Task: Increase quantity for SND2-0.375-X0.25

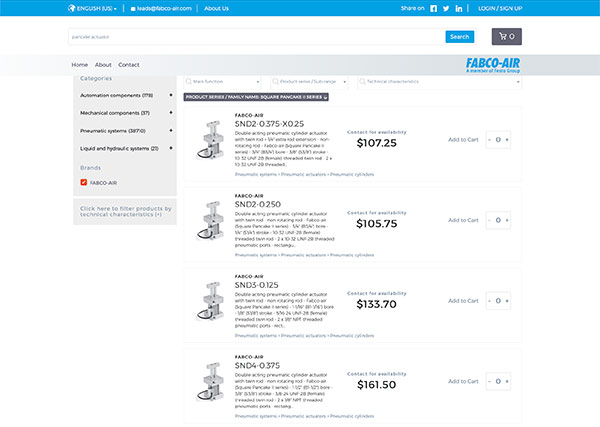Action: coord(507,140)
